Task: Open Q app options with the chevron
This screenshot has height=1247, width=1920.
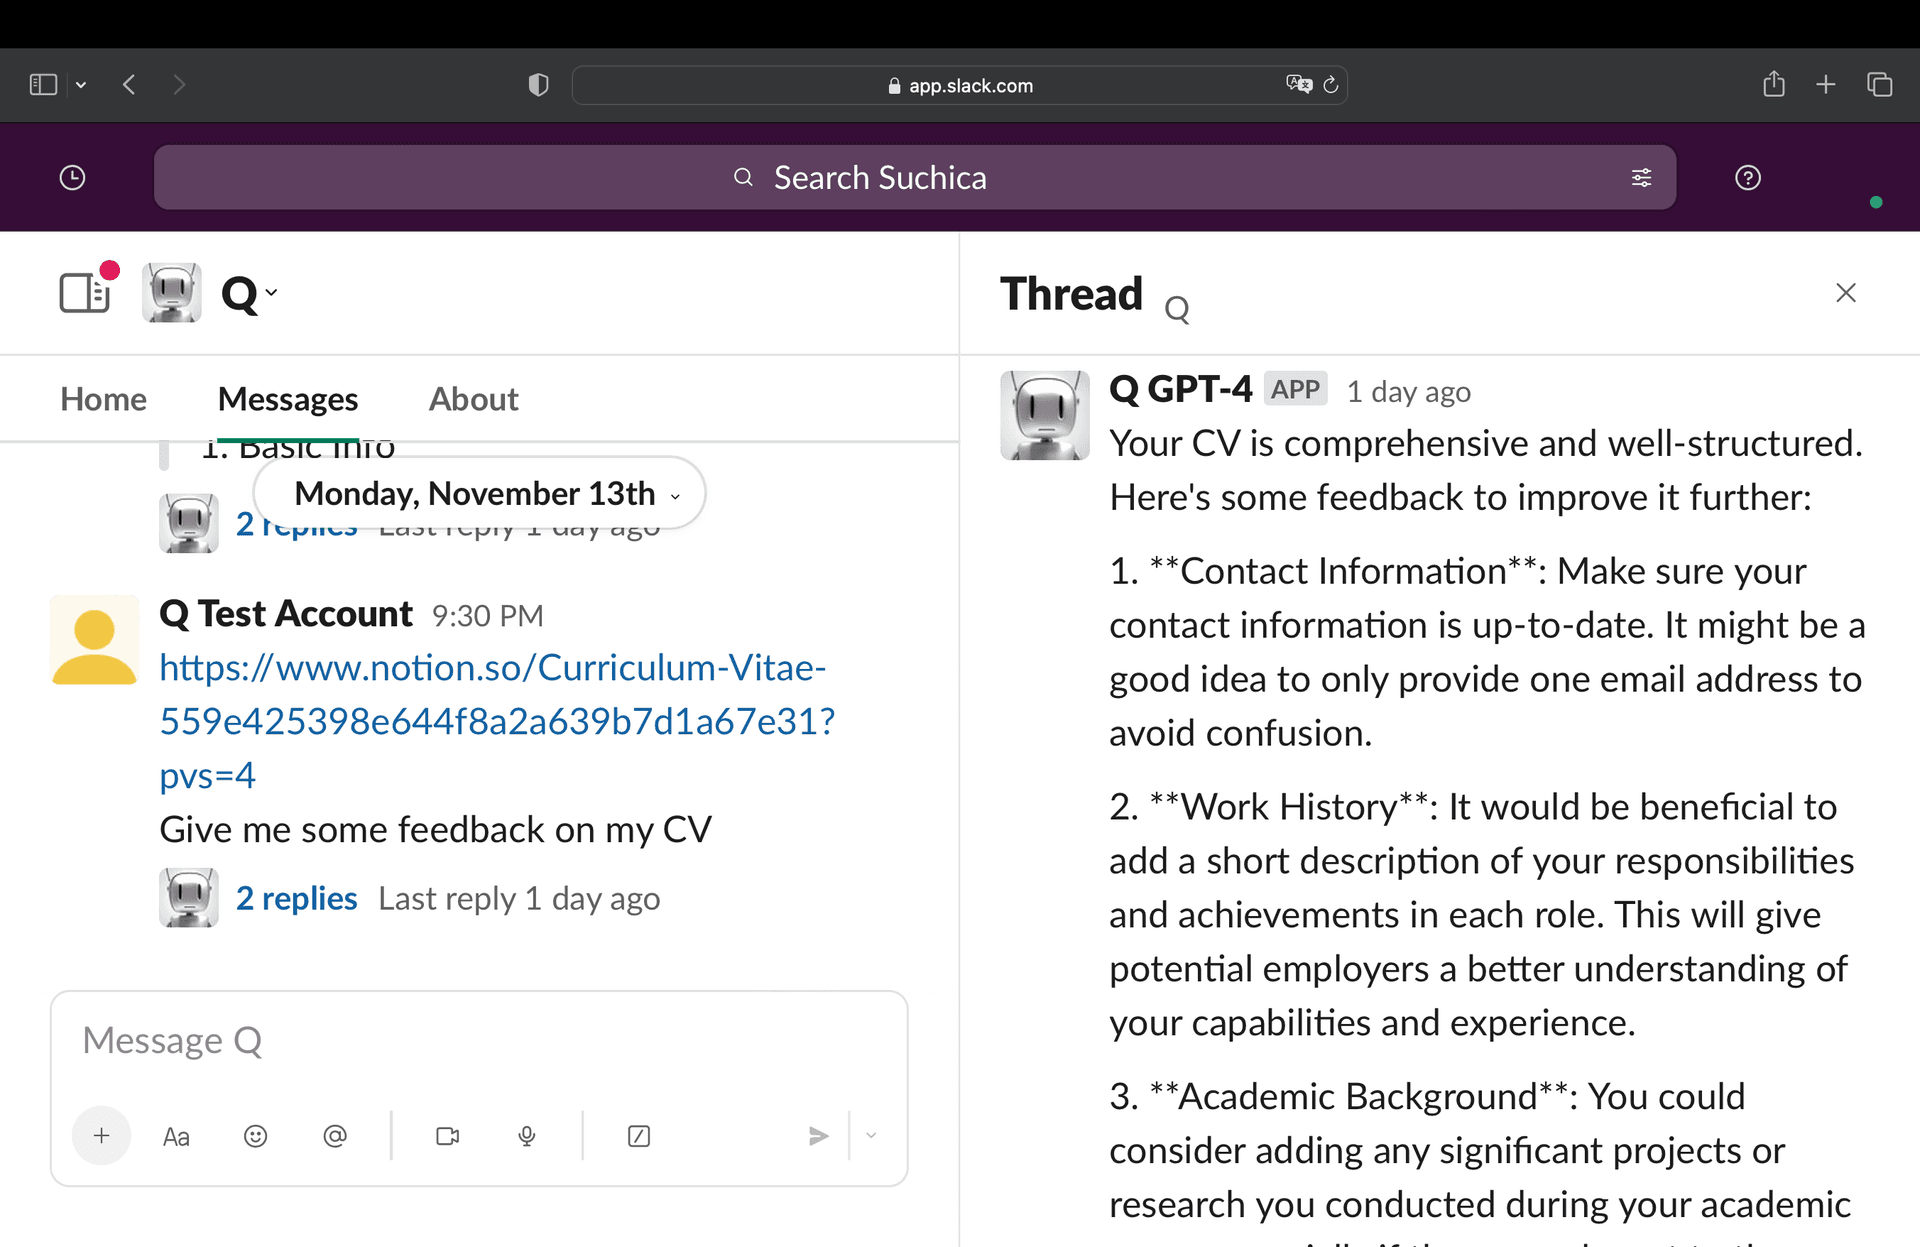Action: (x=271, y=293)
